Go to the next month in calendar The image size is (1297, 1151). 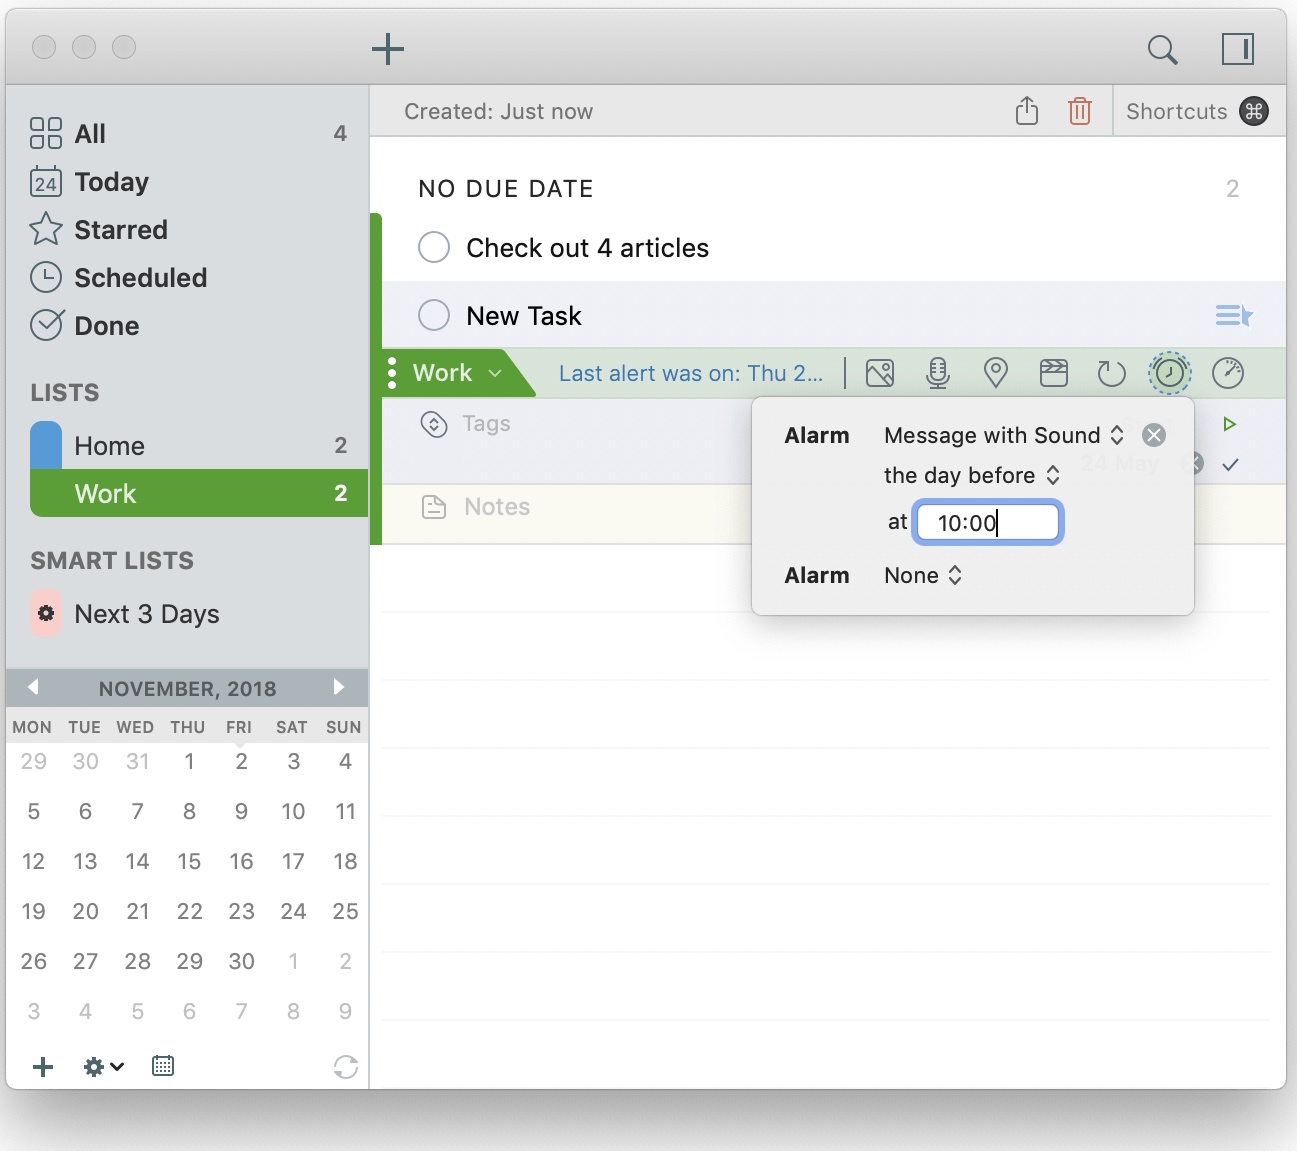point(339,687)
